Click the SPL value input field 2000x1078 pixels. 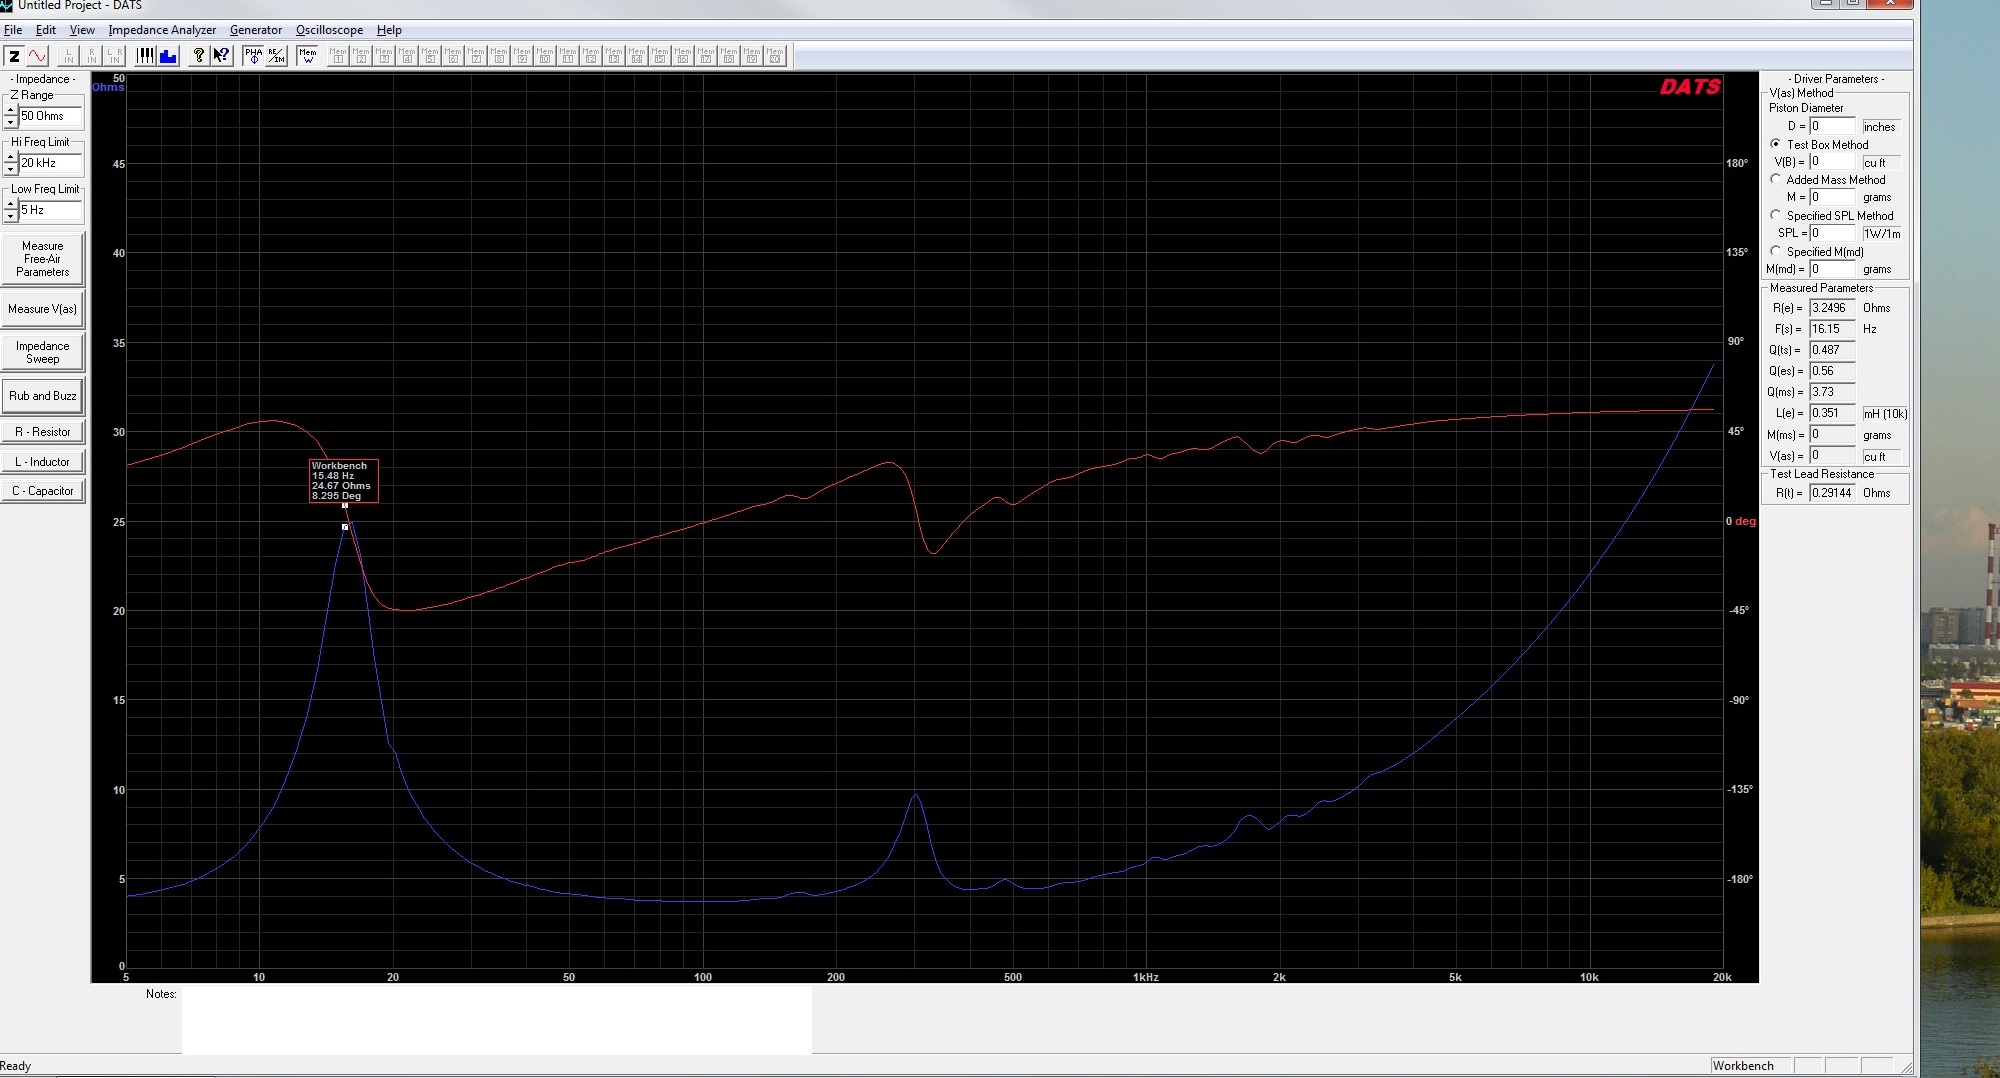1832,233
